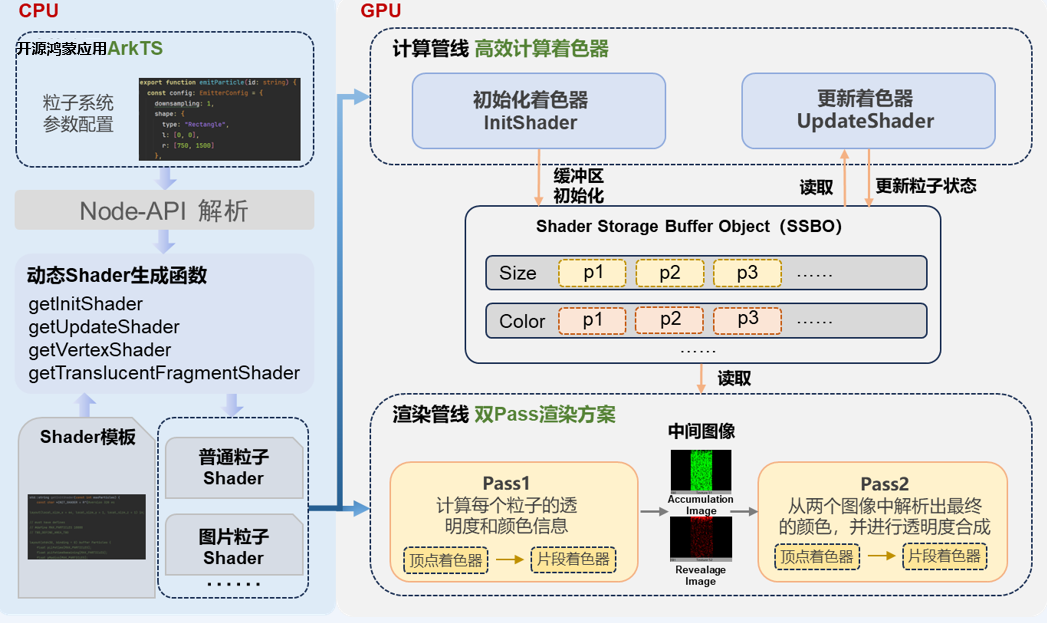Image resolution: width=1047 pixels, height=623 pixels.
Task: Click the 片段着色器 badge inside Pass2
Action: (944, 557)
